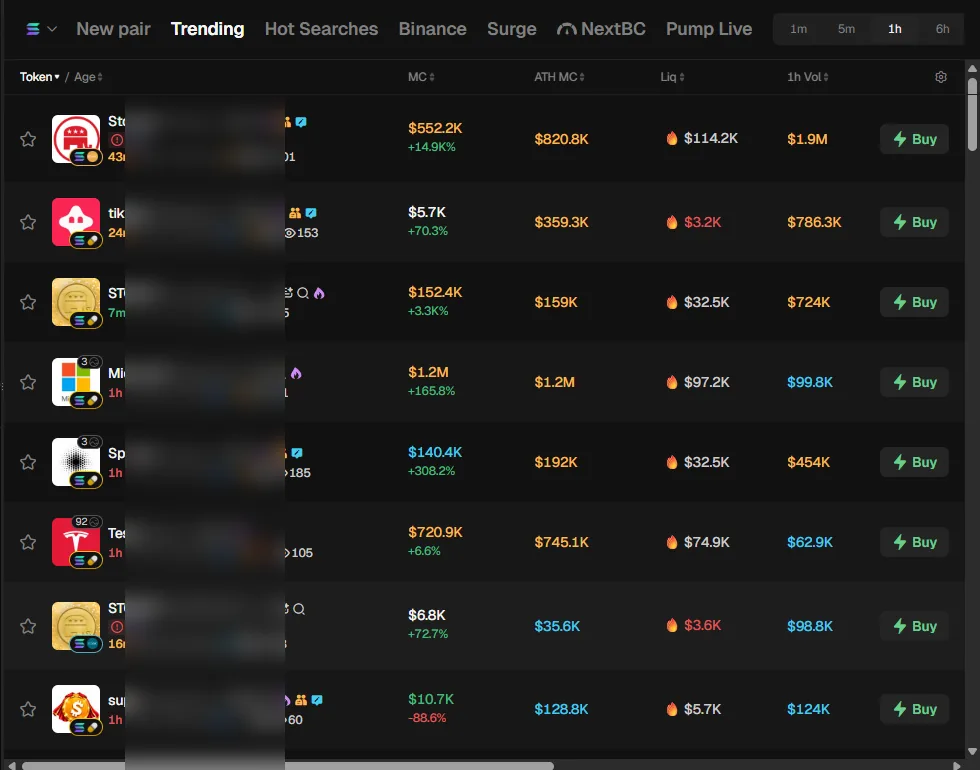Click the eye icon beside 153

pyautogui.click(x=290, y=232)
